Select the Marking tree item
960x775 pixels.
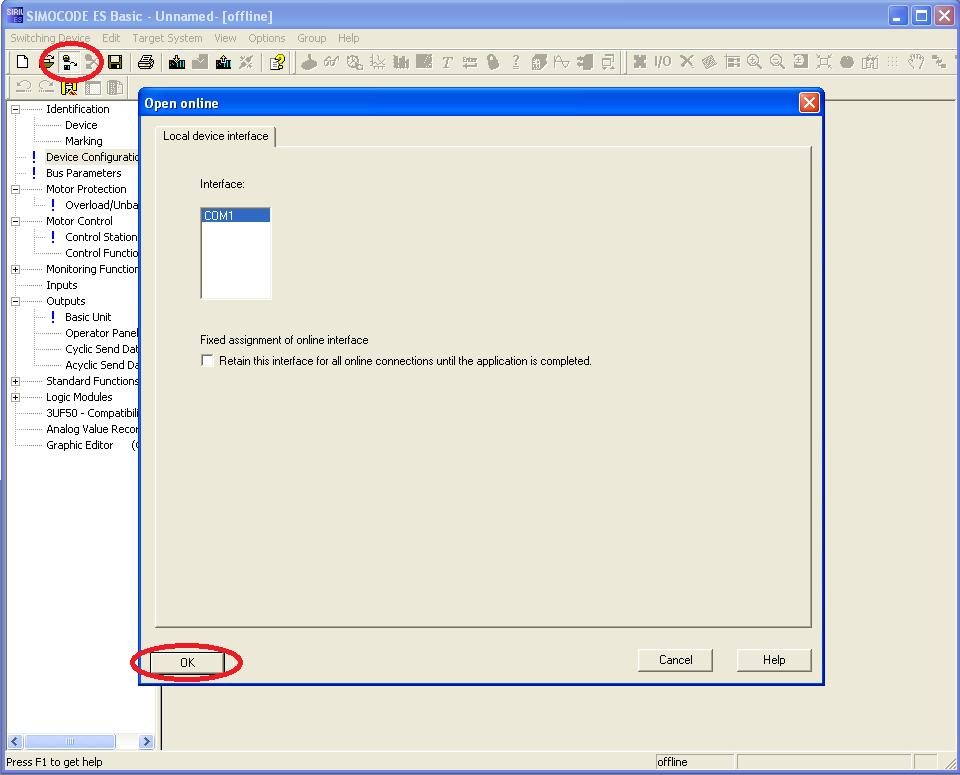pos(83,141)
